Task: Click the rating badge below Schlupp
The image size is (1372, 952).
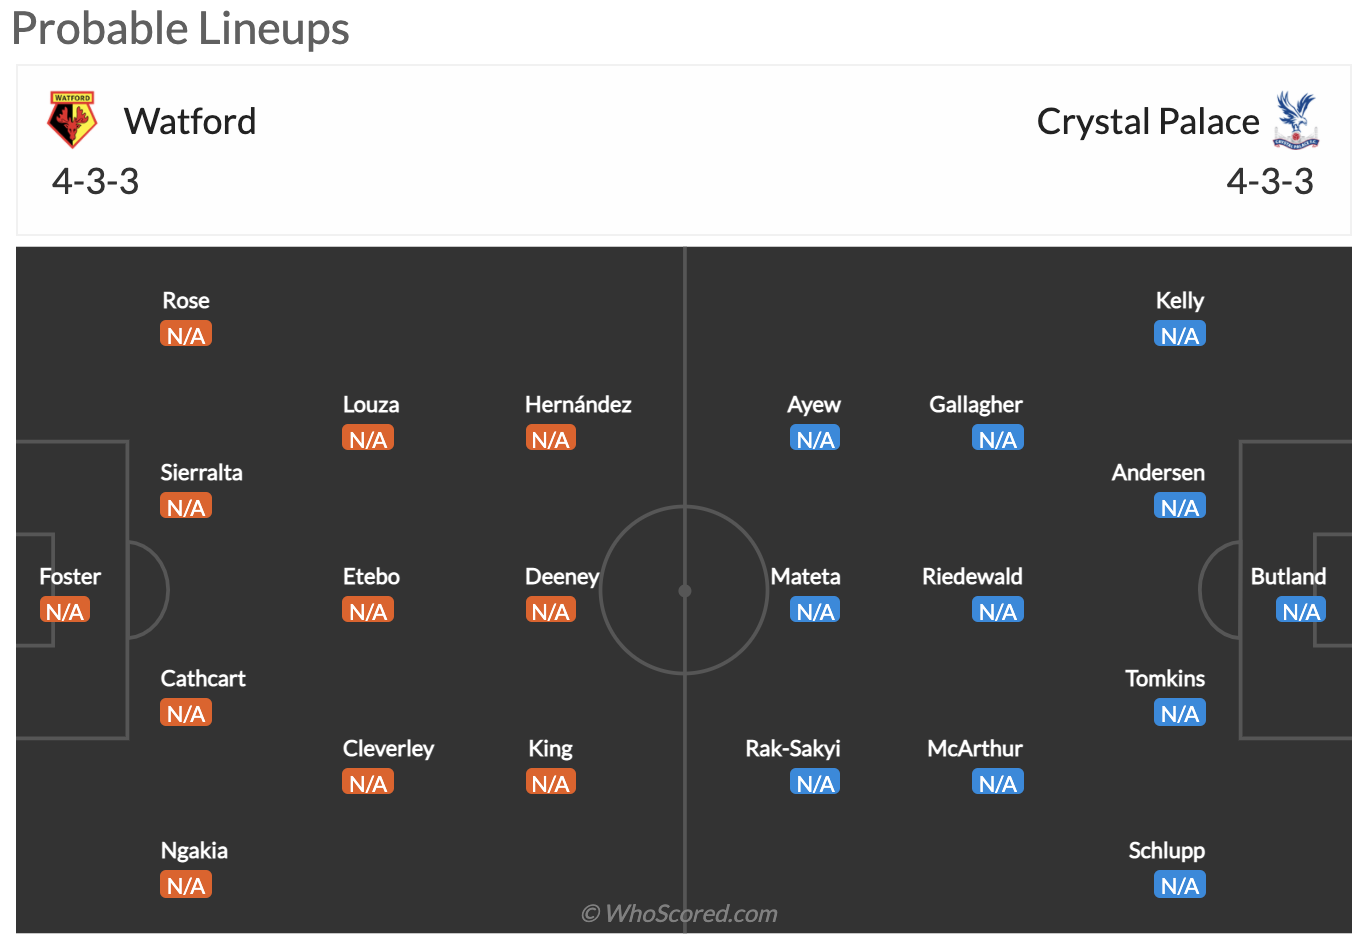Action: pos(1180,884)
